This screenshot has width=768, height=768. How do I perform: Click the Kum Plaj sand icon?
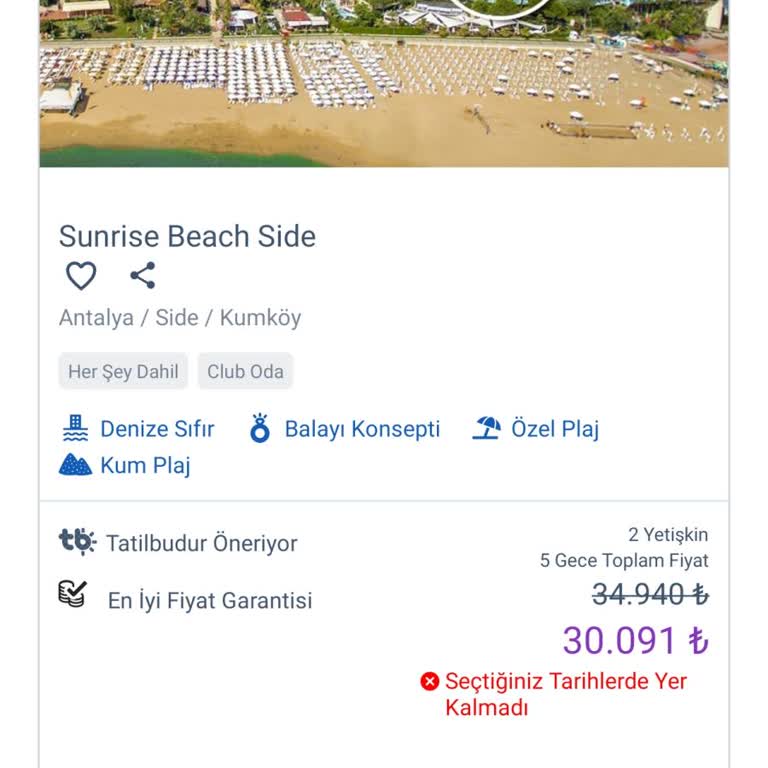(75, 465)
